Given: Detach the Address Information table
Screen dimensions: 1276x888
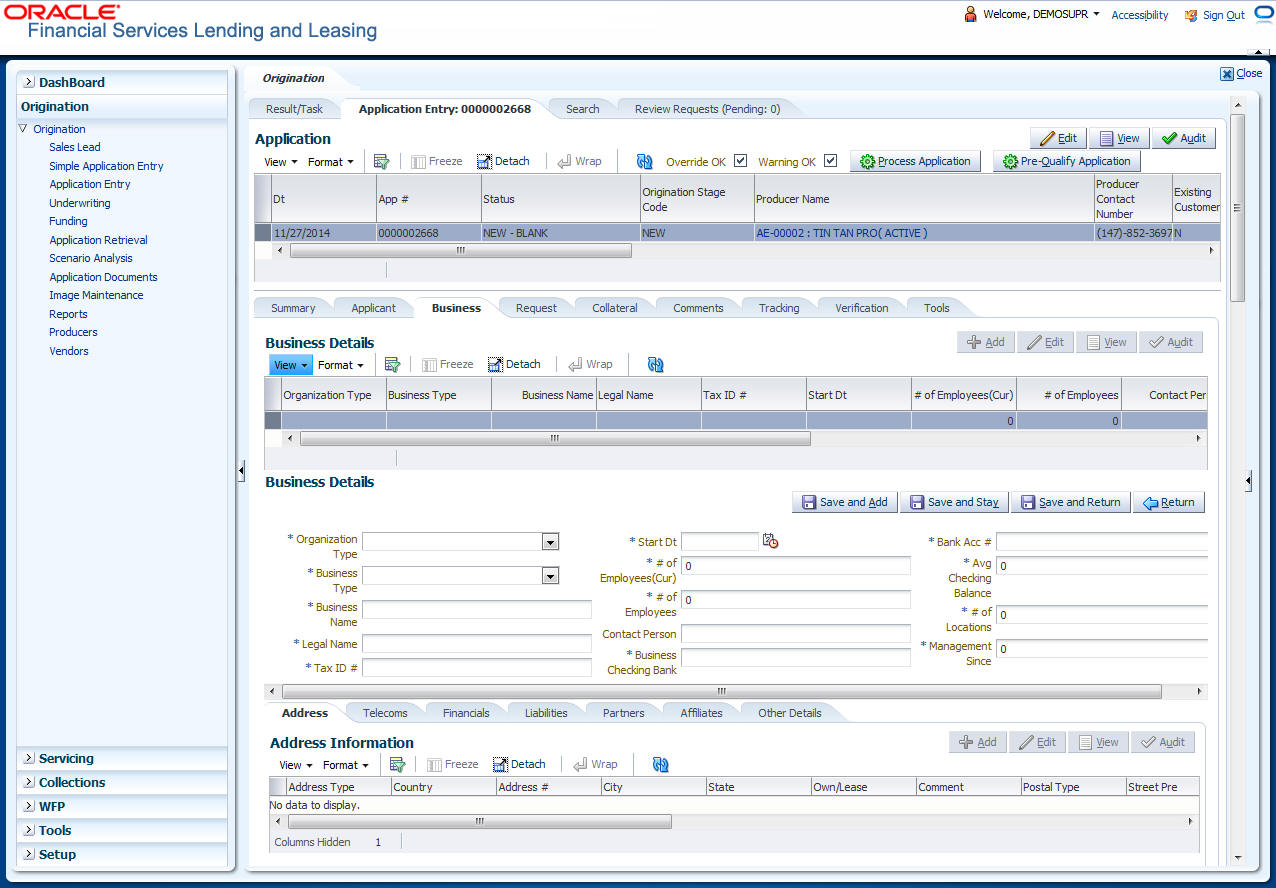Looking at the screenshot, I should click(x=519, y=764).
